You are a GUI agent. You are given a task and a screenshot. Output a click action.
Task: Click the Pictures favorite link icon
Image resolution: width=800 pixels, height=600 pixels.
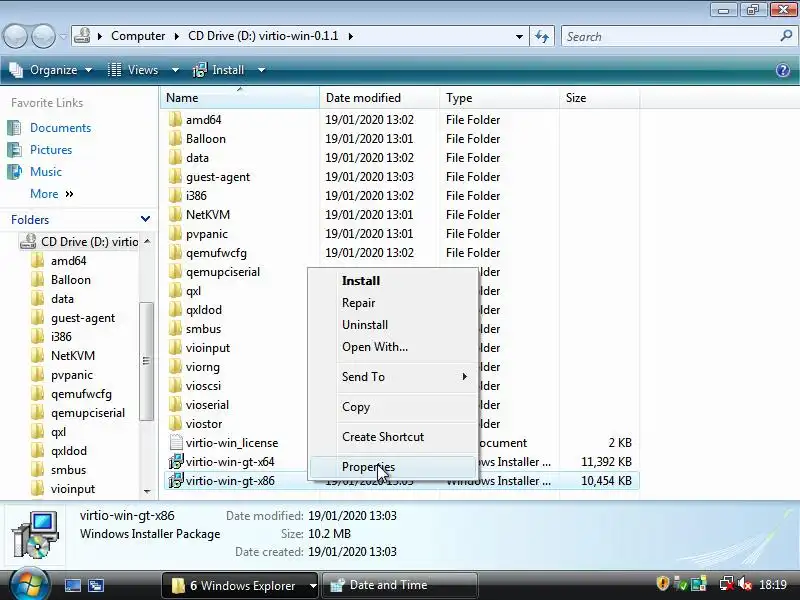tap(14, 149)
